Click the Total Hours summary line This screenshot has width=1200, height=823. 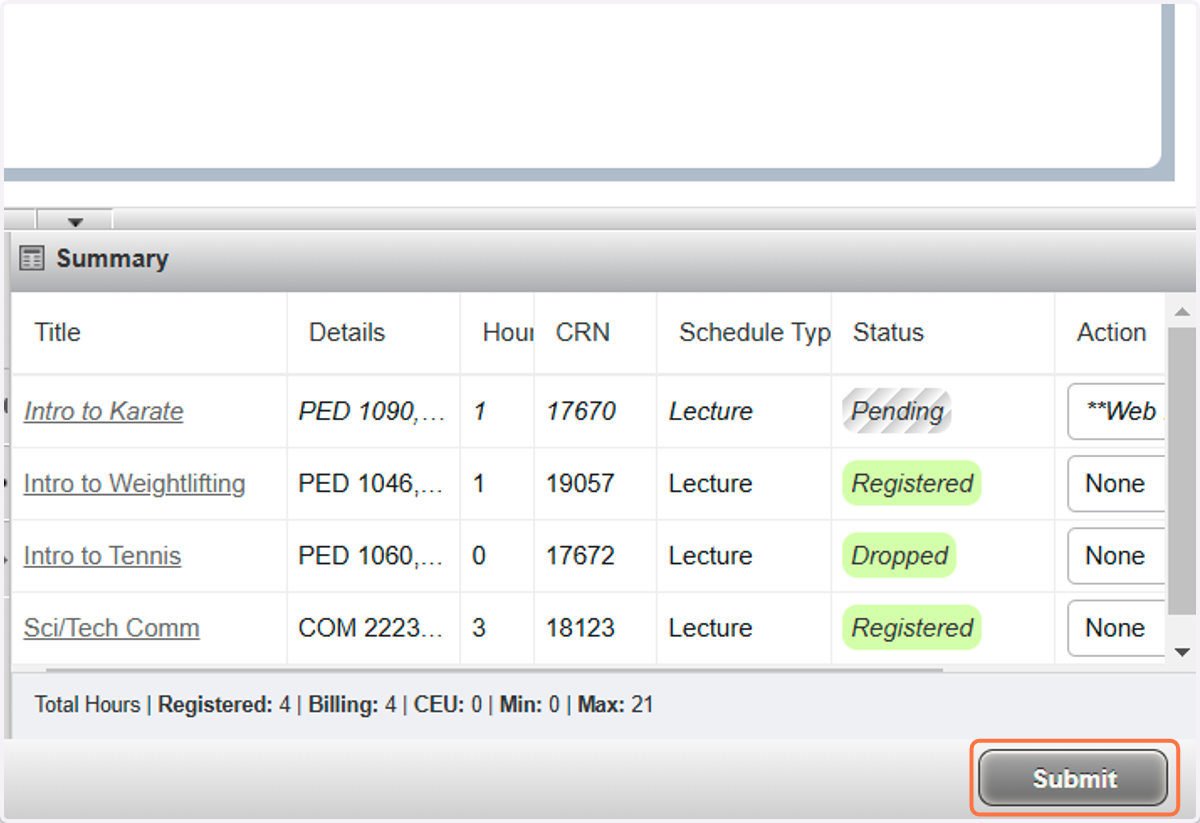tap(344, 704)
